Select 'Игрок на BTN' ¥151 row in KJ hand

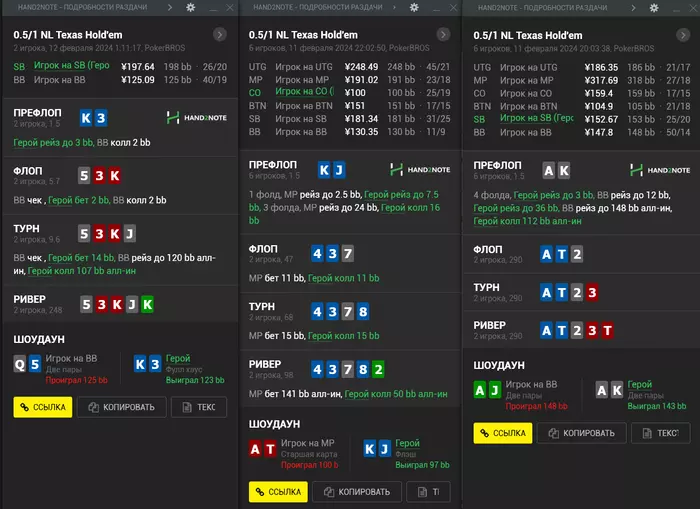pyautogui.click(x=350, y=106)
